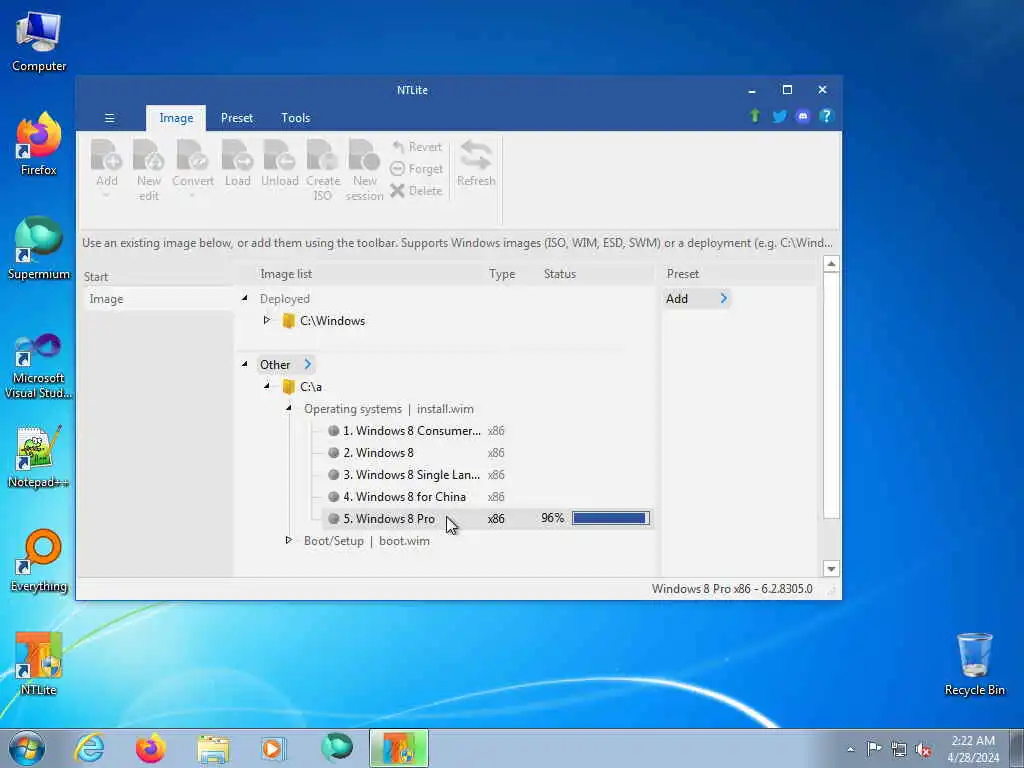
Task: Open the Supermium desktop shortcut
Action: pos(39,248)
